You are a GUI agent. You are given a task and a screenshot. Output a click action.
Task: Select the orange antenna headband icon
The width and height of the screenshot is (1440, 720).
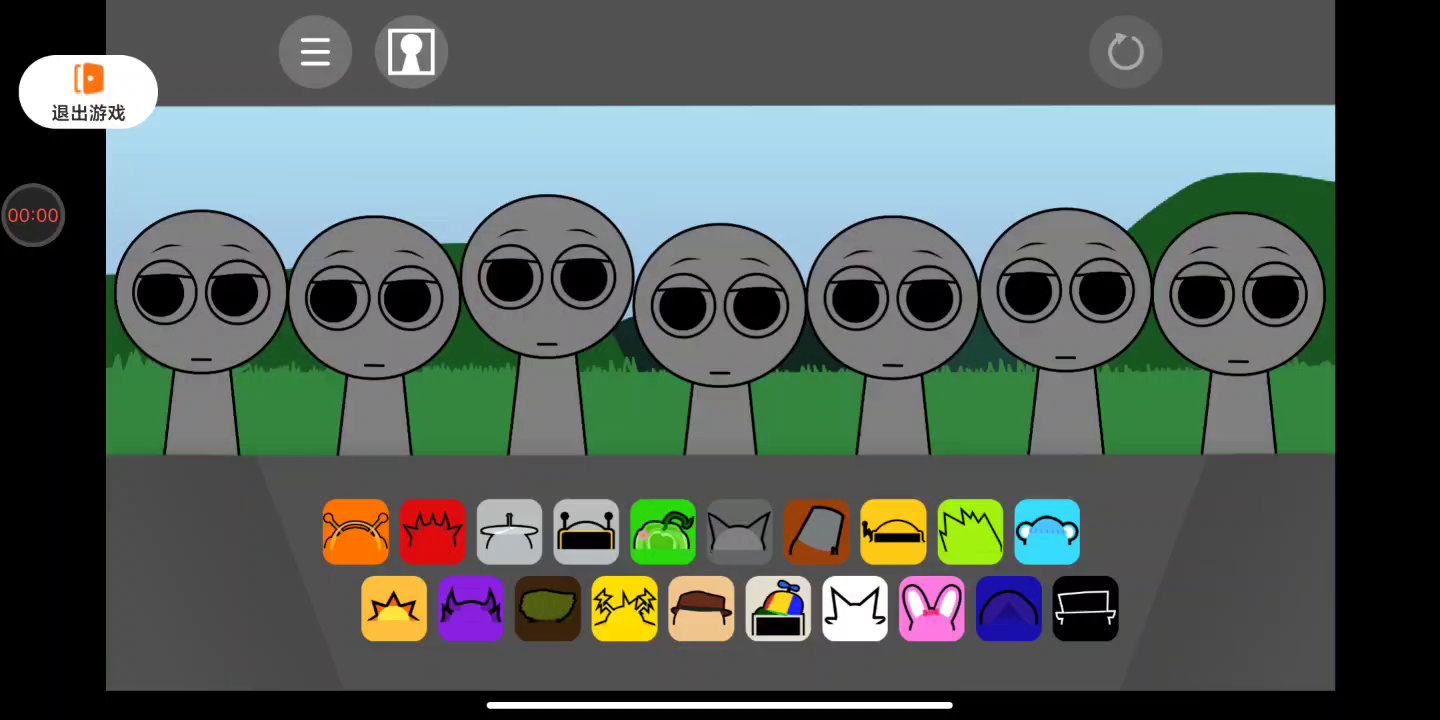[355, 532]
